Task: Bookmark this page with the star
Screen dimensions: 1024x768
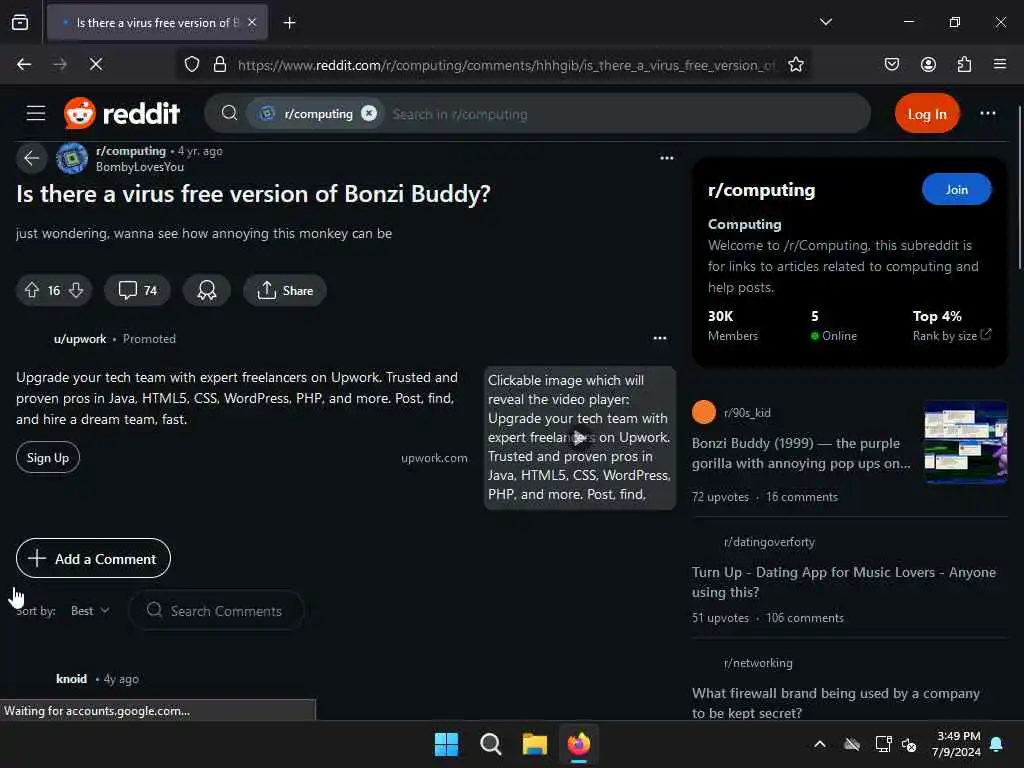Action: [795, 65]
